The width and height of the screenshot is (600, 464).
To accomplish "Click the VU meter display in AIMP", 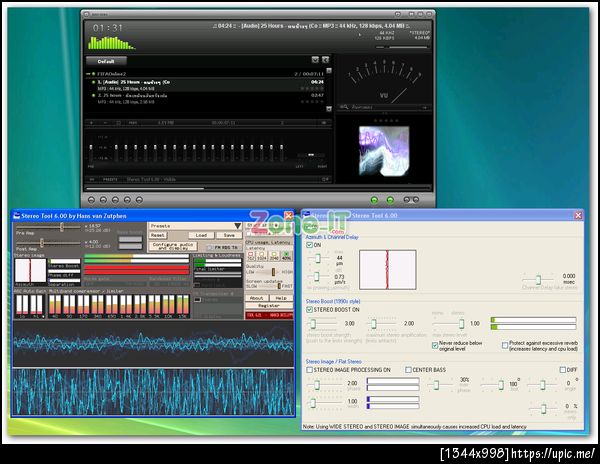I will (384, 81).
